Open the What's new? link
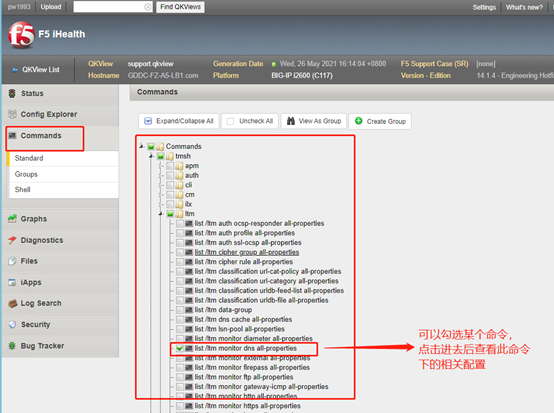This screenshot has height=413, width=554. 524,7
